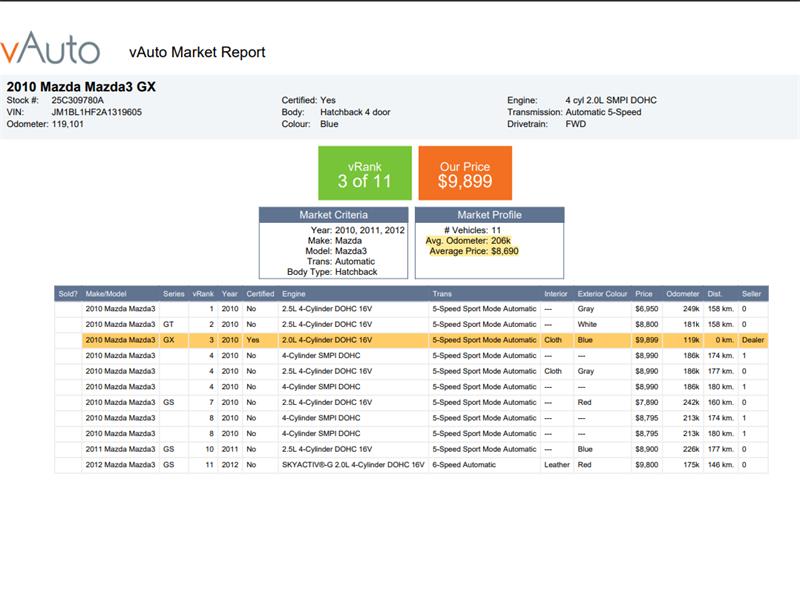This screenshot has width=800, height=598.
Task: Select the Year: 2010, 2011, 2012 criteria
Action: pyautogui.click(x=358, y=230)
